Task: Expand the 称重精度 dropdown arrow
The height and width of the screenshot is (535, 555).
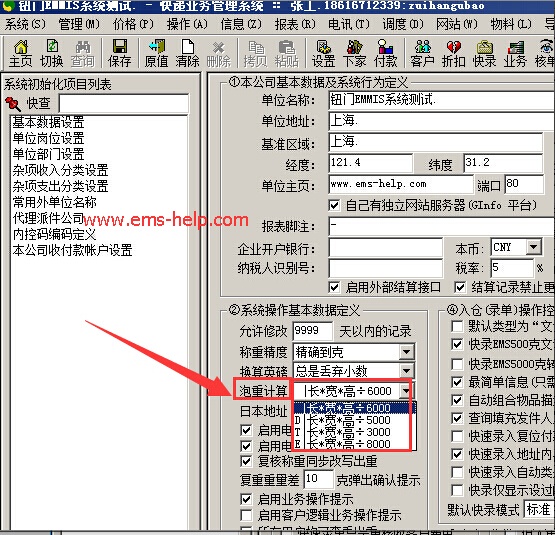Action: click(406, 352)
